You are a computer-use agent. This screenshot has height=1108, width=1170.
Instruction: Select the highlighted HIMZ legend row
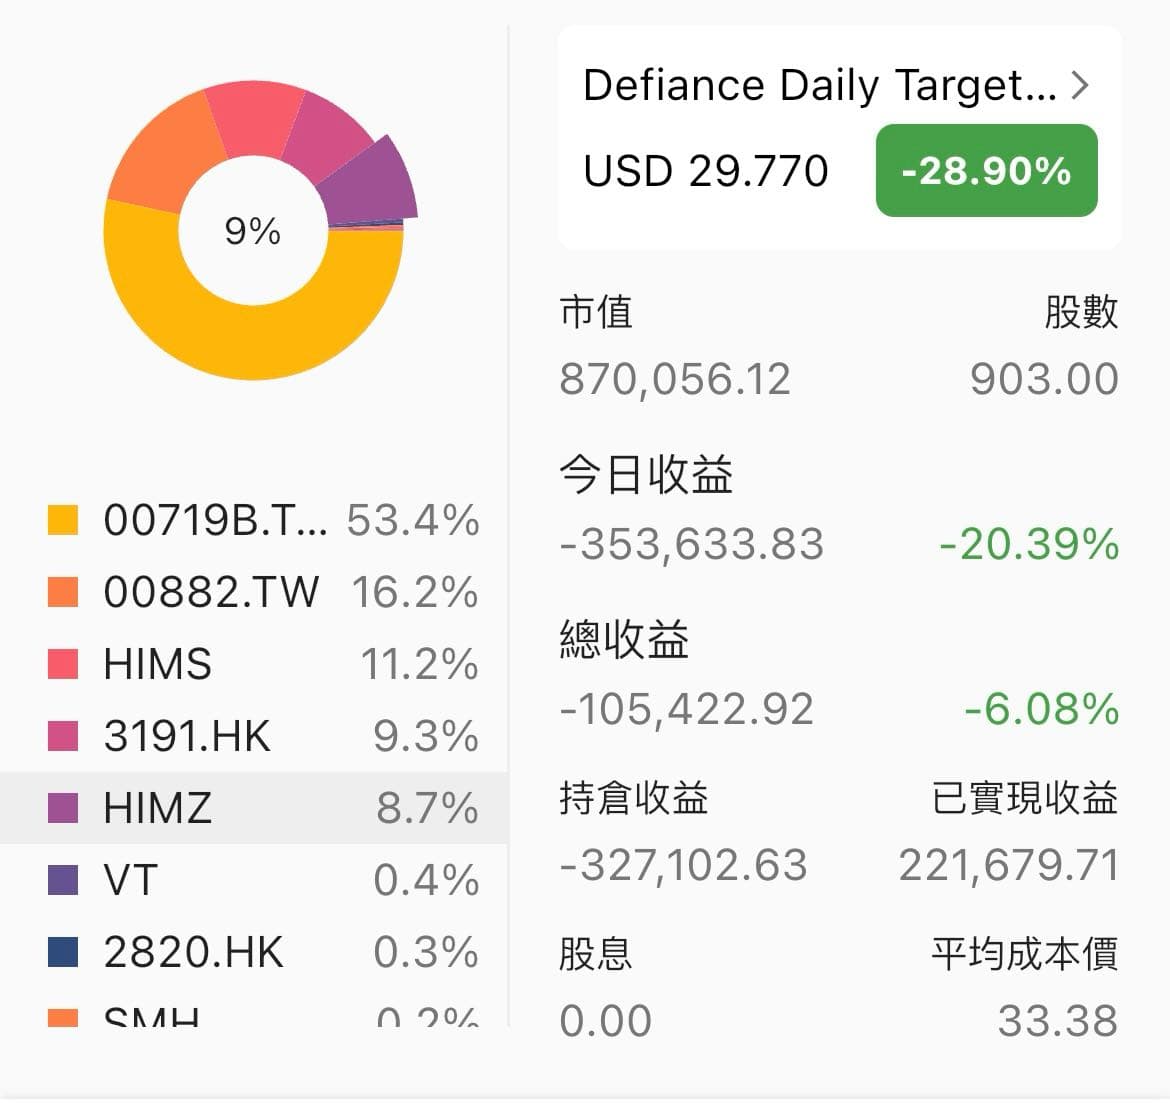tap(254, 808)
